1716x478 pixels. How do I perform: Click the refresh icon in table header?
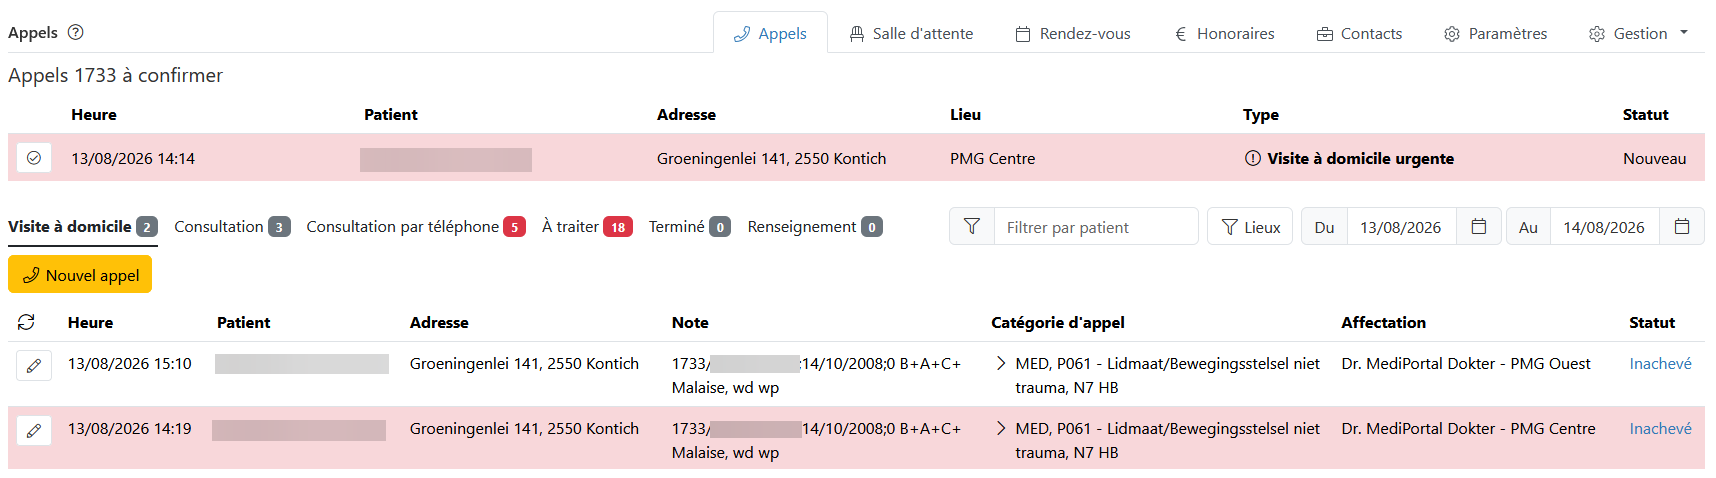[26, 322]
